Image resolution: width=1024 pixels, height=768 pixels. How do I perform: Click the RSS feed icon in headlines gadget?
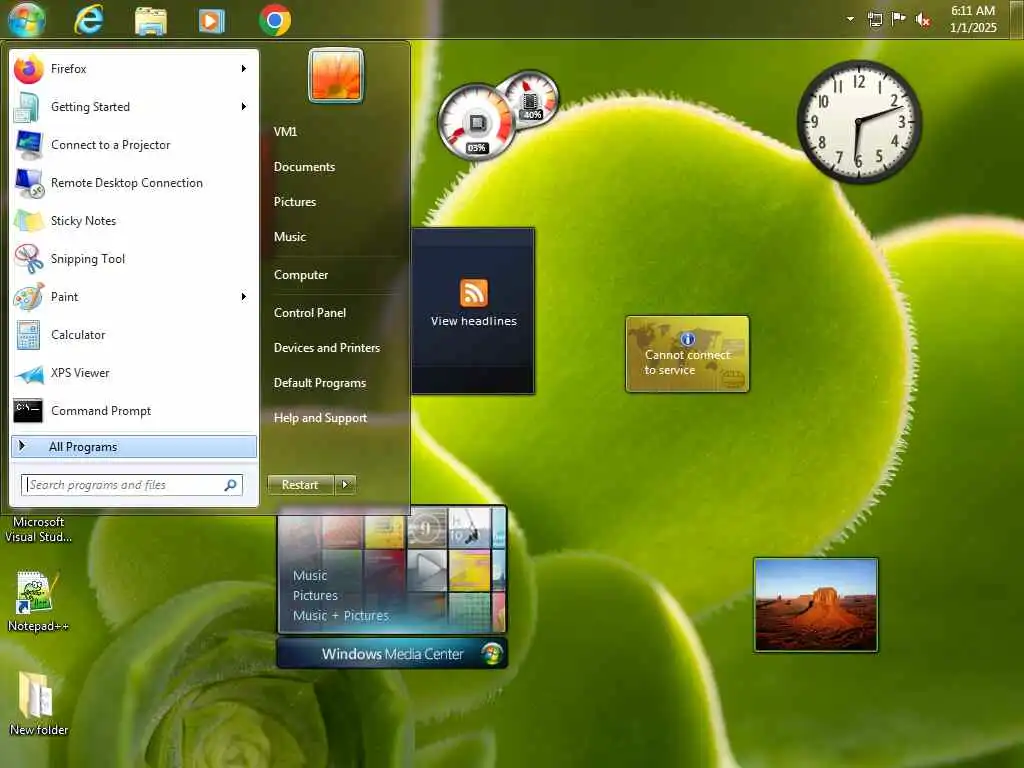pyautogui.click(x=473, y=293)
